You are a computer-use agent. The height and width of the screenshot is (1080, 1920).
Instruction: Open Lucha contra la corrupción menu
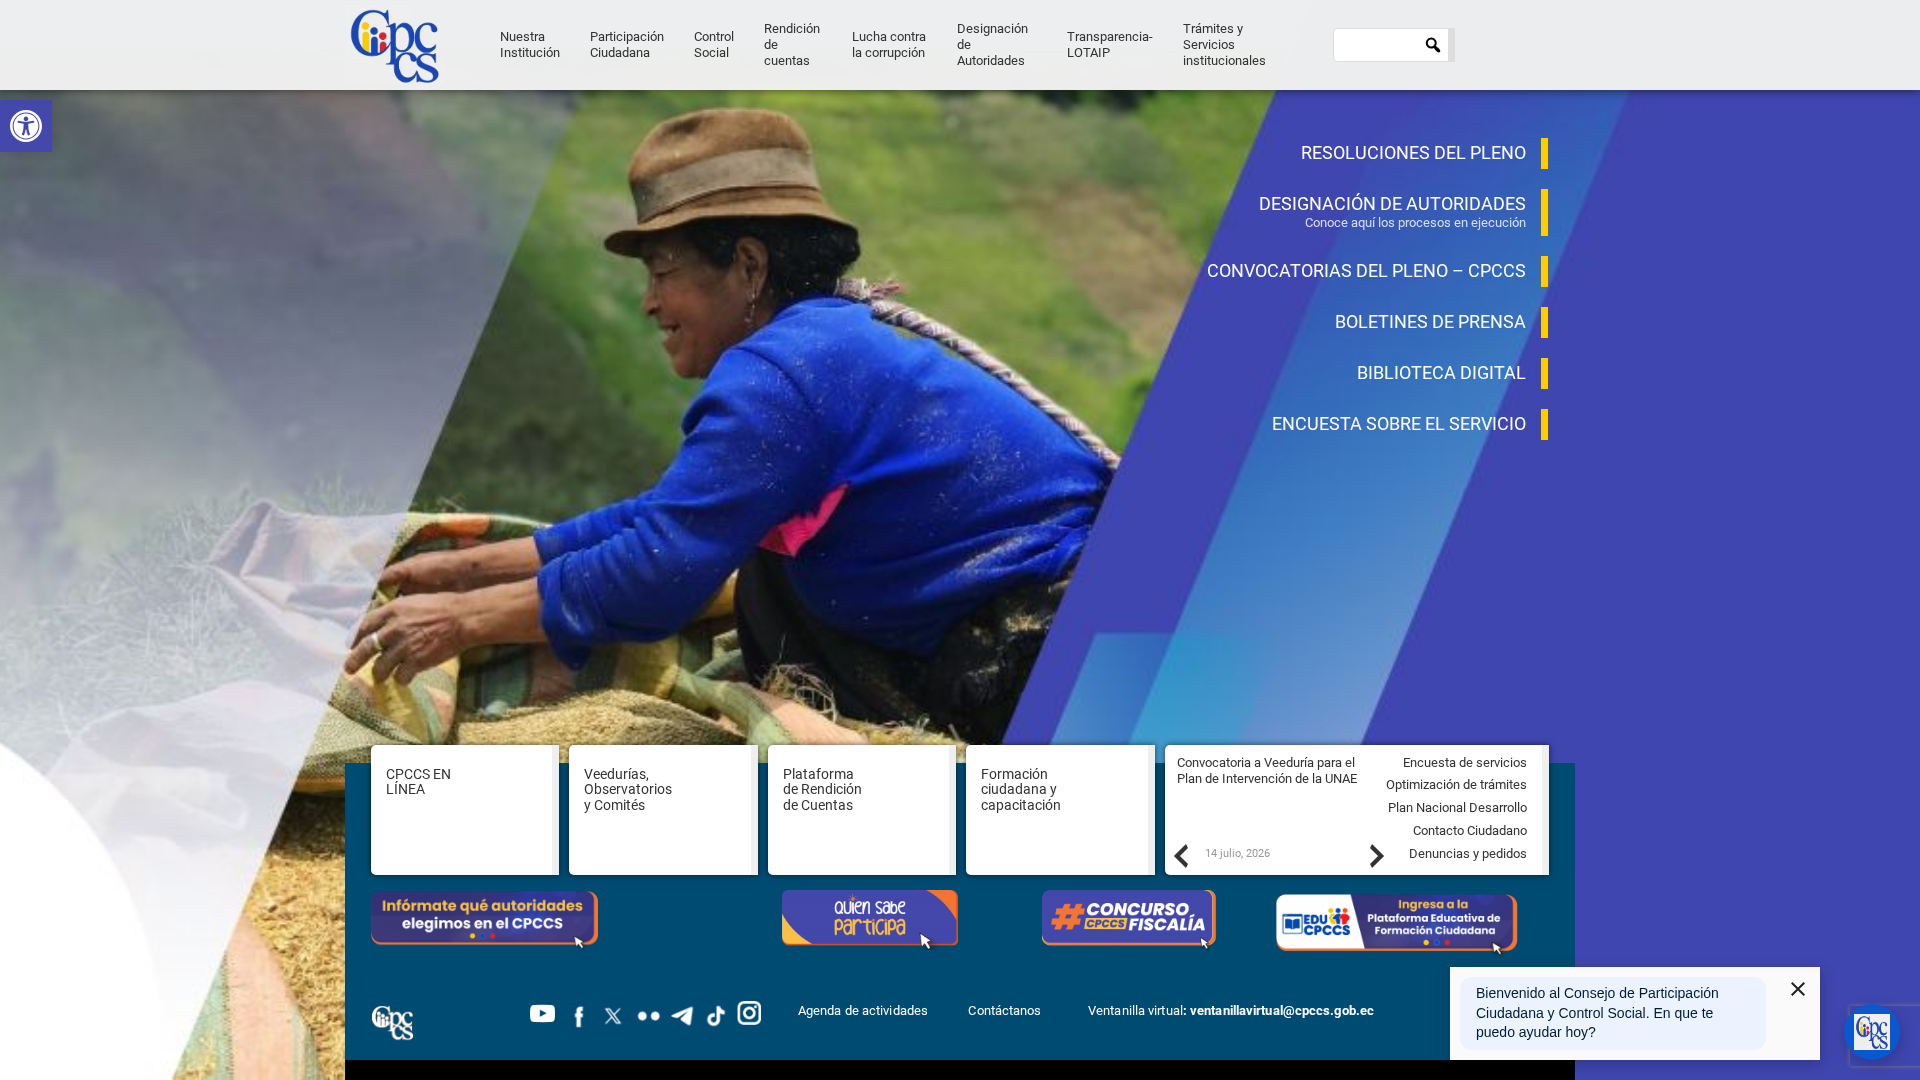click(x=889, y=45)
